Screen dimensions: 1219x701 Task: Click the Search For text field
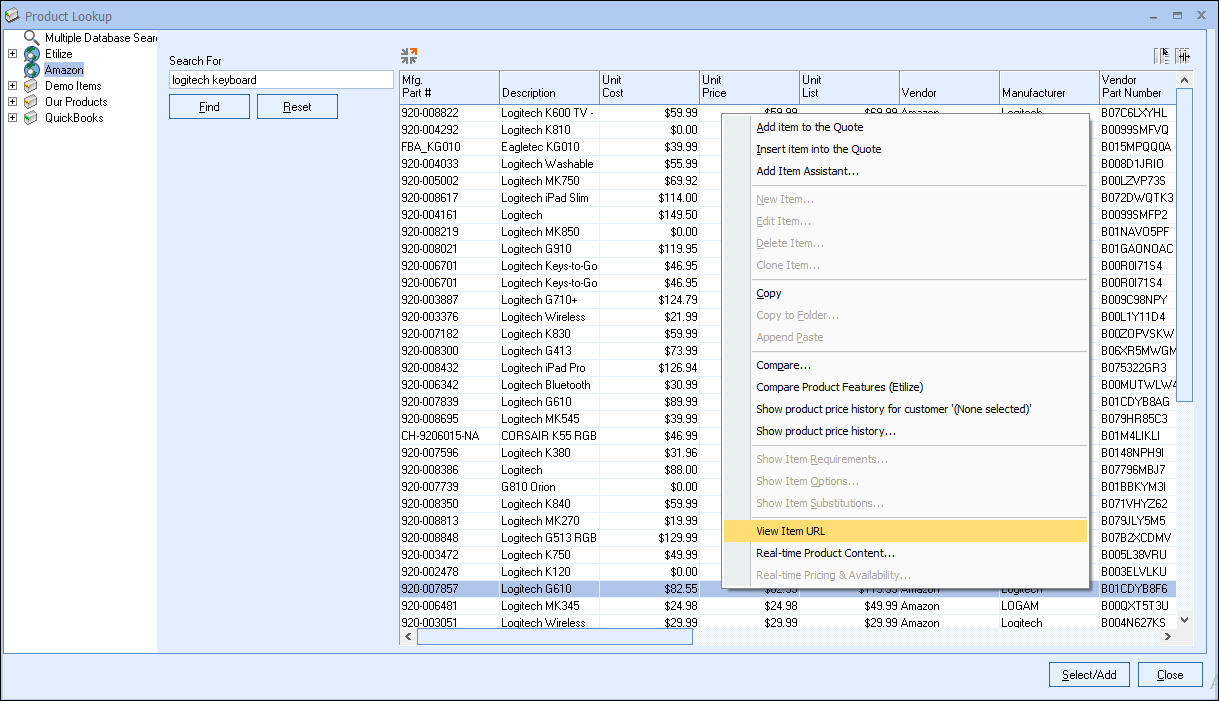(281, 80)
